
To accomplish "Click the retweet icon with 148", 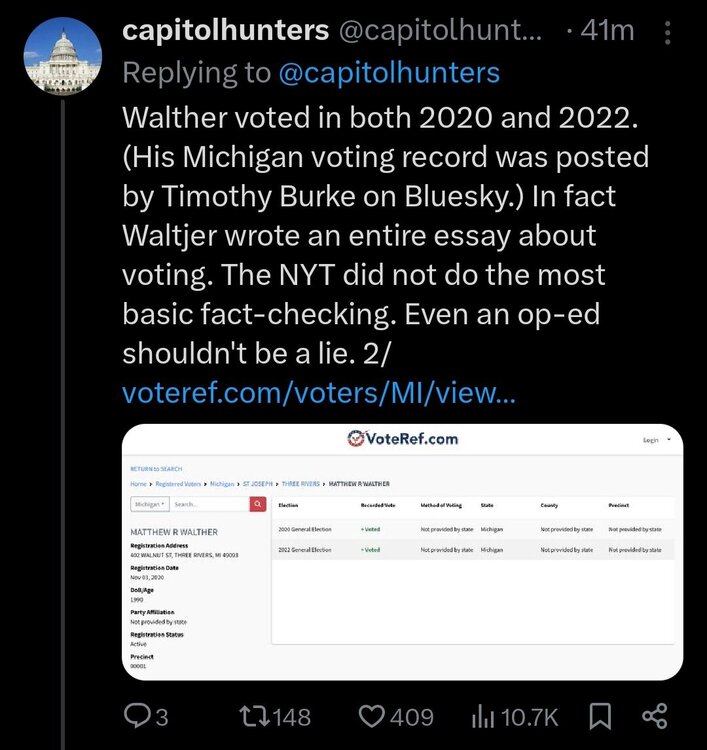I will point(250,716).
